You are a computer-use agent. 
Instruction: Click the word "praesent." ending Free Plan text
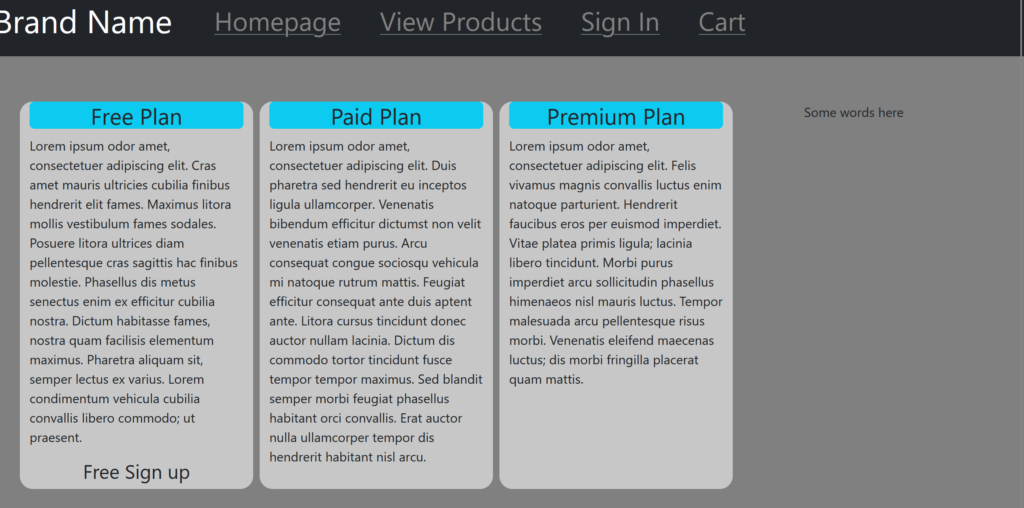tap(56, 438)
